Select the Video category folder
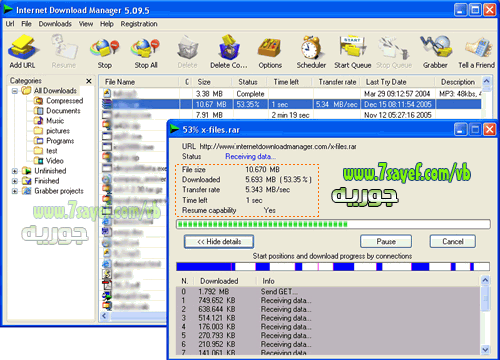This screenshot has width=500, height=360. click(49, 161)
